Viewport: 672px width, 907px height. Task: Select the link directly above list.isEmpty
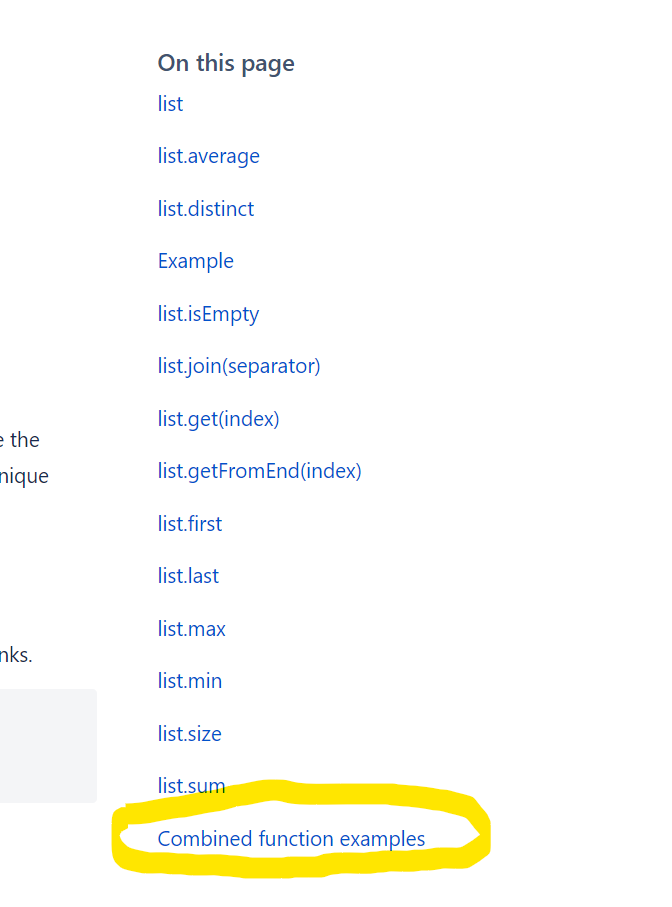pyautogui.click(x=195, y=261)
